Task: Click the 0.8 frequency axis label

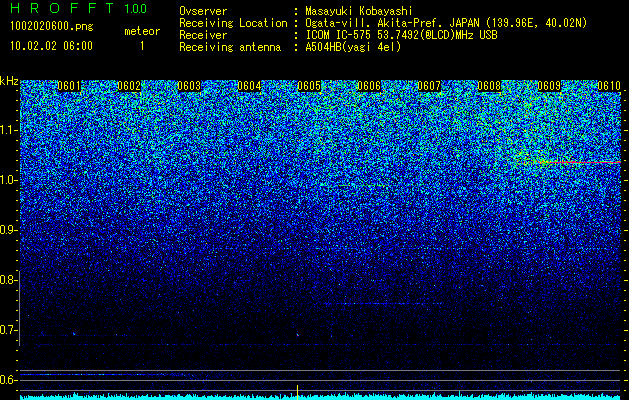Action: click(x=9, y=280)
